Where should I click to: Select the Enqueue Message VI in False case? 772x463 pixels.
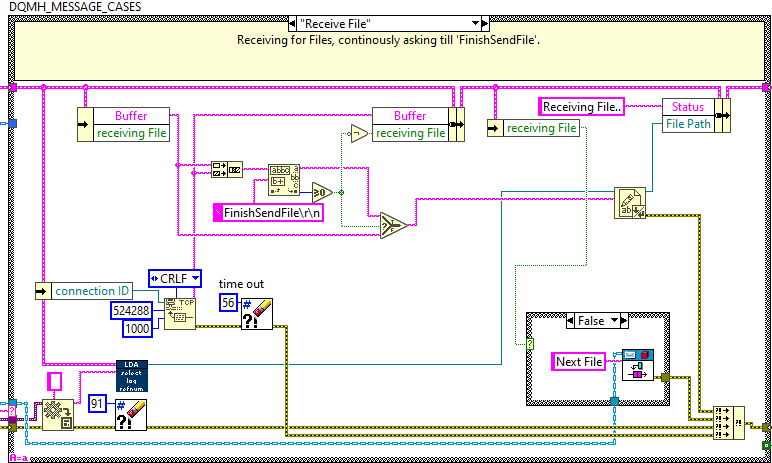pos(638,364)
